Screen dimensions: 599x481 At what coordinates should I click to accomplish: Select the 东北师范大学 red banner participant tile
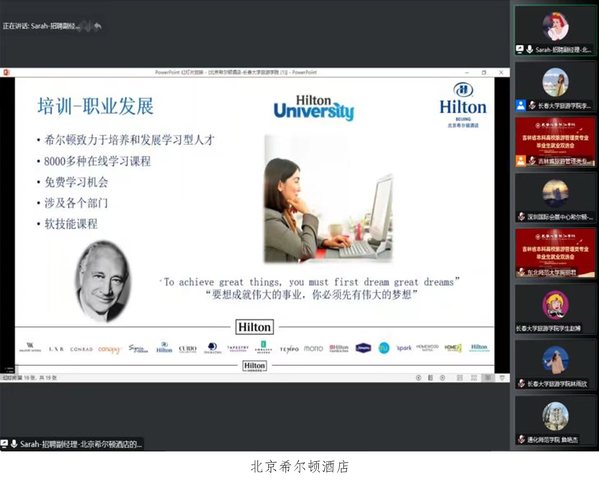pos(555,253)
